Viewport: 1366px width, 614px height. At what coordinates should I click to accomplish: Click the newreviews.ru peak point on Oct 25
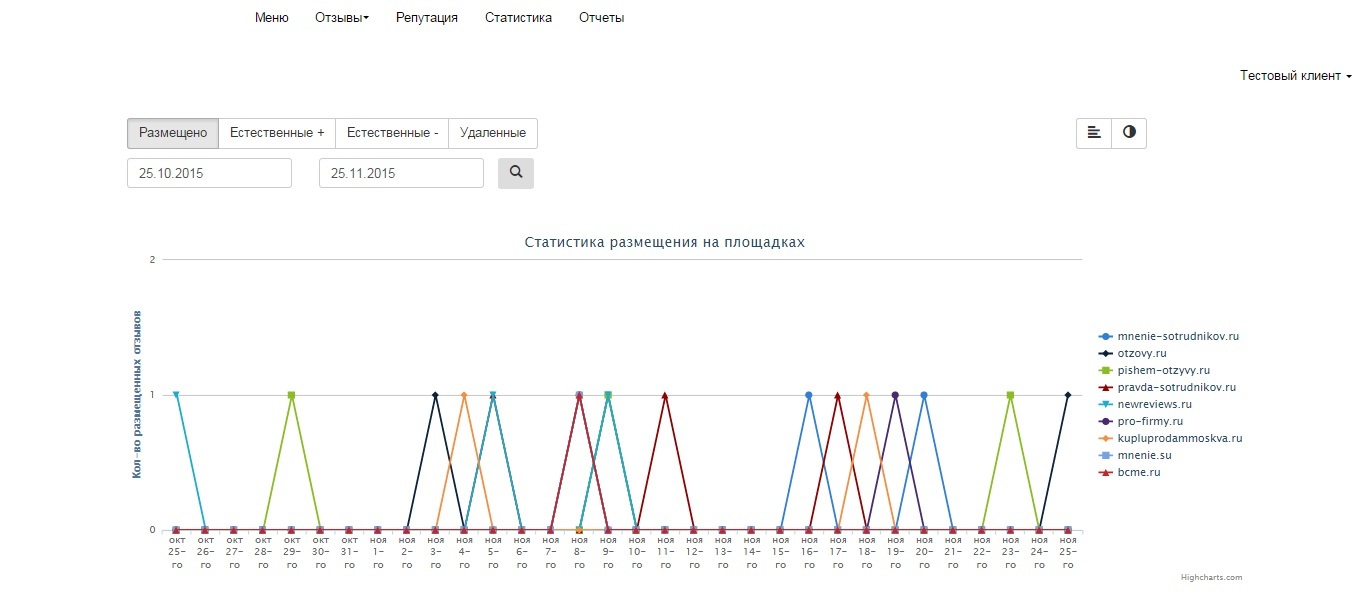coord(176,395)
